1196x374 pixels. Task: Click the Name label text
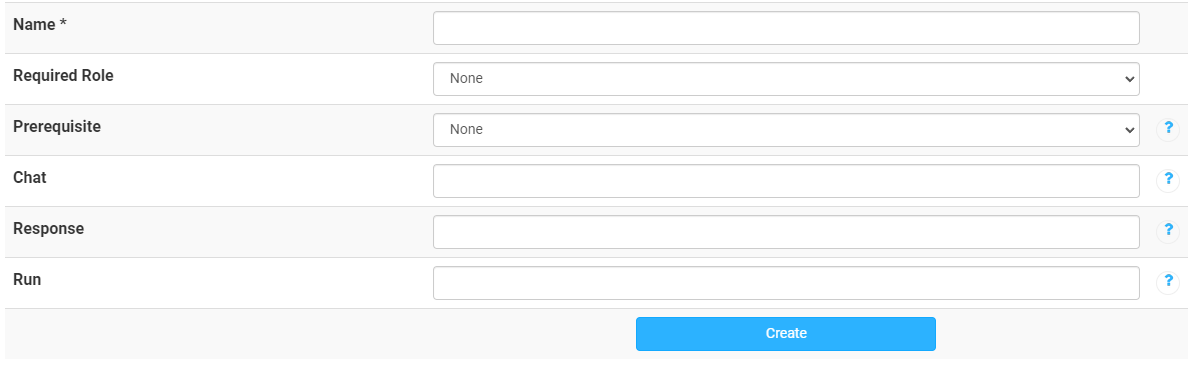tap(34, 24)
